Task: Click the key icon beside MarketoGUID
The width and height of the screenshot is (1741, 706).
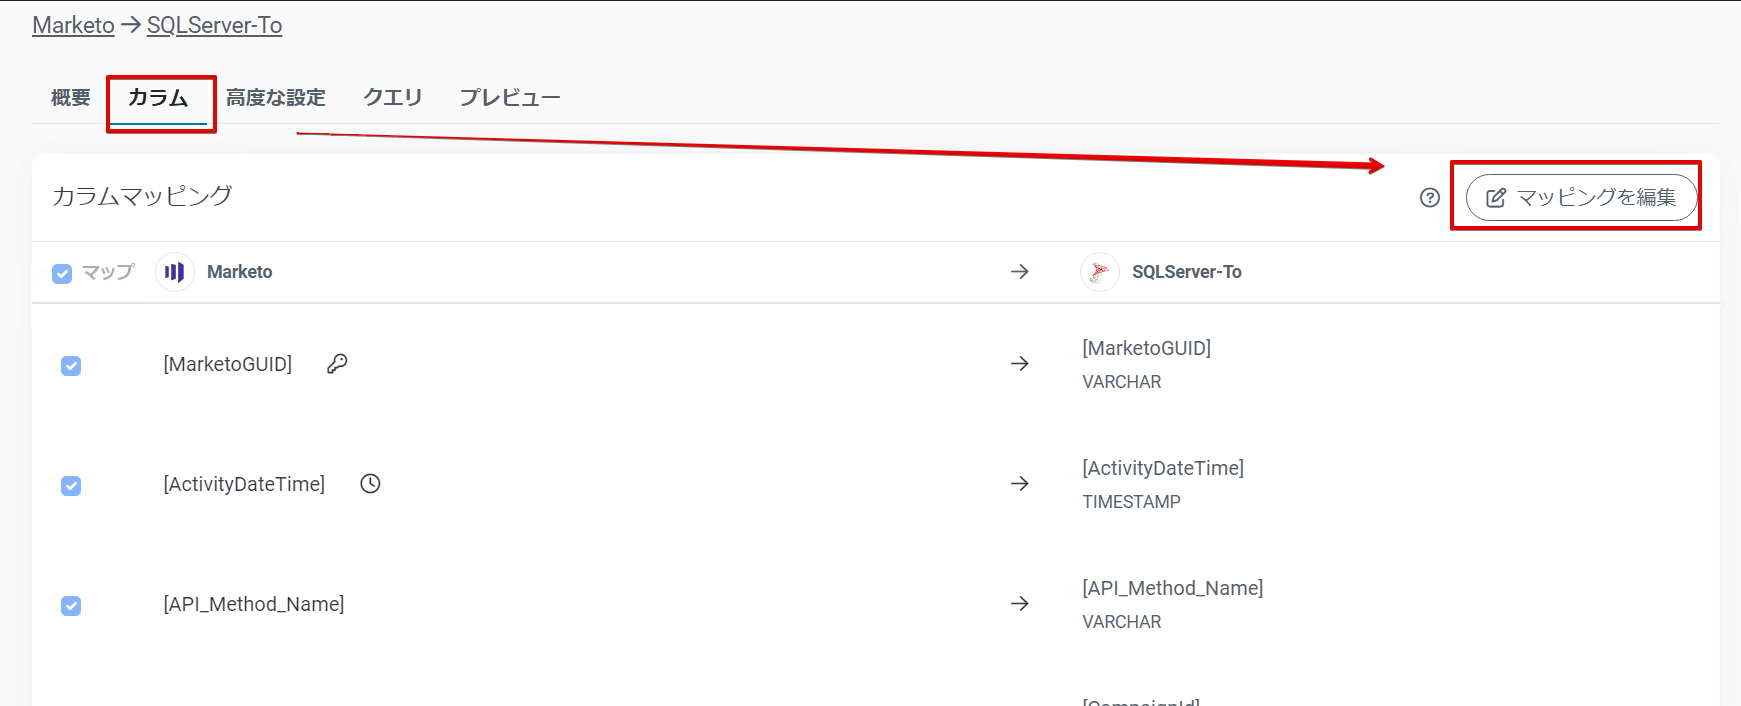Action: (337, 364)
